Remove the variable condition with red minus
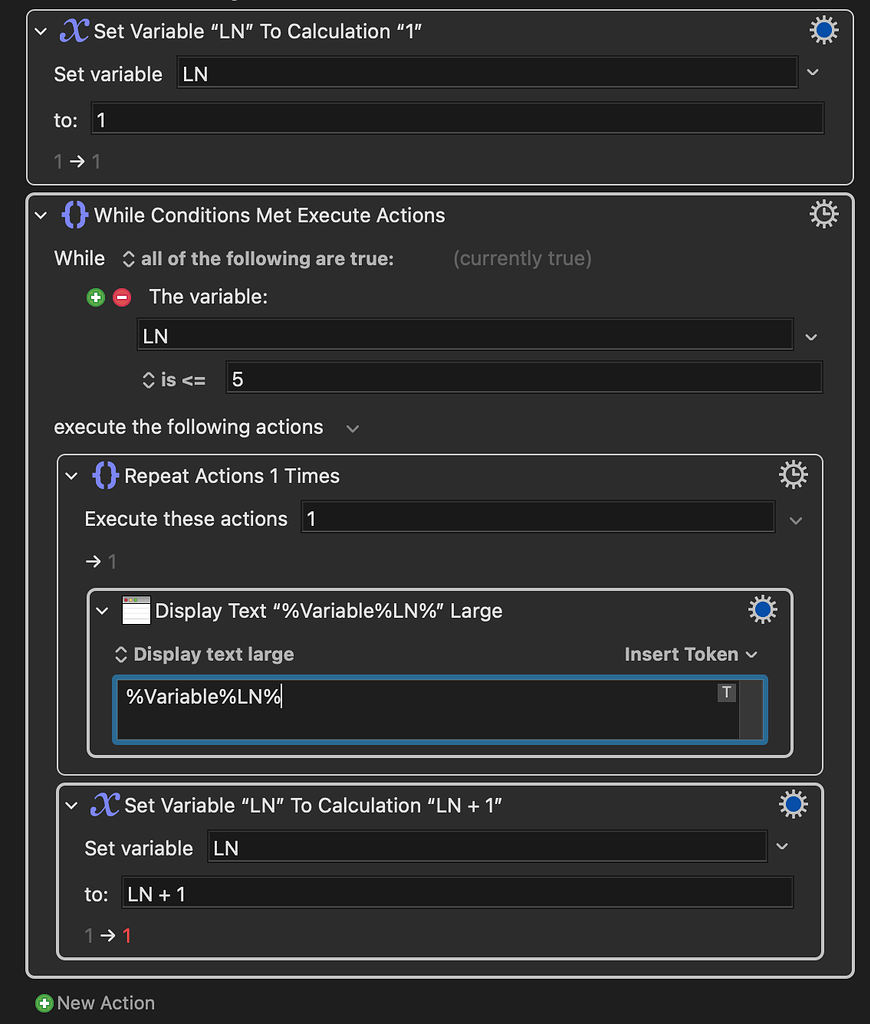The width and height of the screenshot is (870, 1024). pos(121,298)
